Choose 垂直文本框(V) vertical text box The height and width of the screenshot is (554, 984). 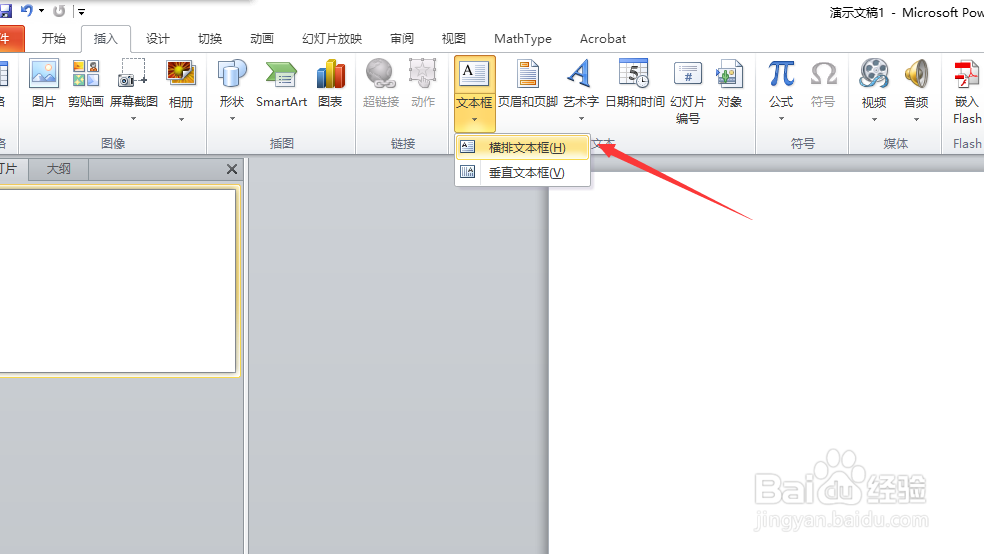pyautogui.click(x=523, y=173)
